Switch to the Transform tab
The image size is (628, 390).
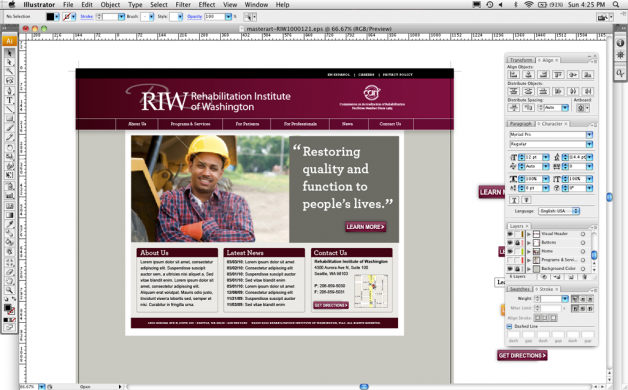tap(521, 60)
